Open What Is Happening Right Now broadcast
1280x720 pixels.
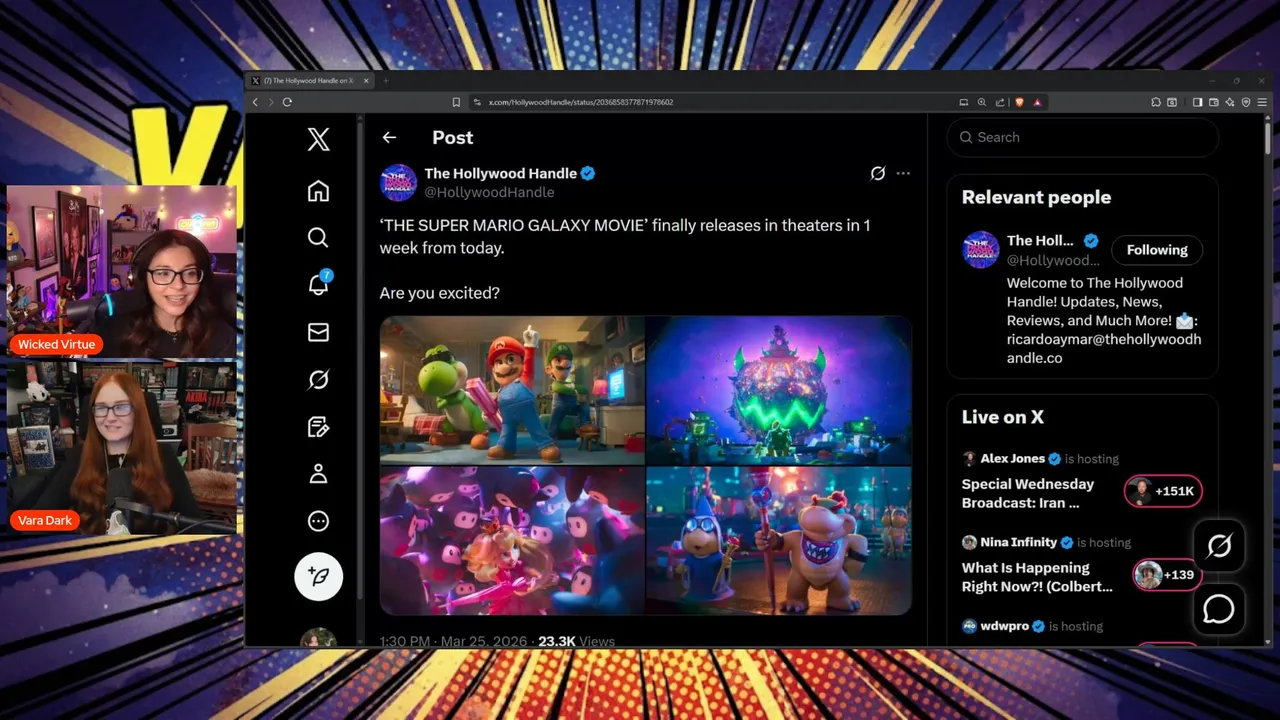point(1037,577)
